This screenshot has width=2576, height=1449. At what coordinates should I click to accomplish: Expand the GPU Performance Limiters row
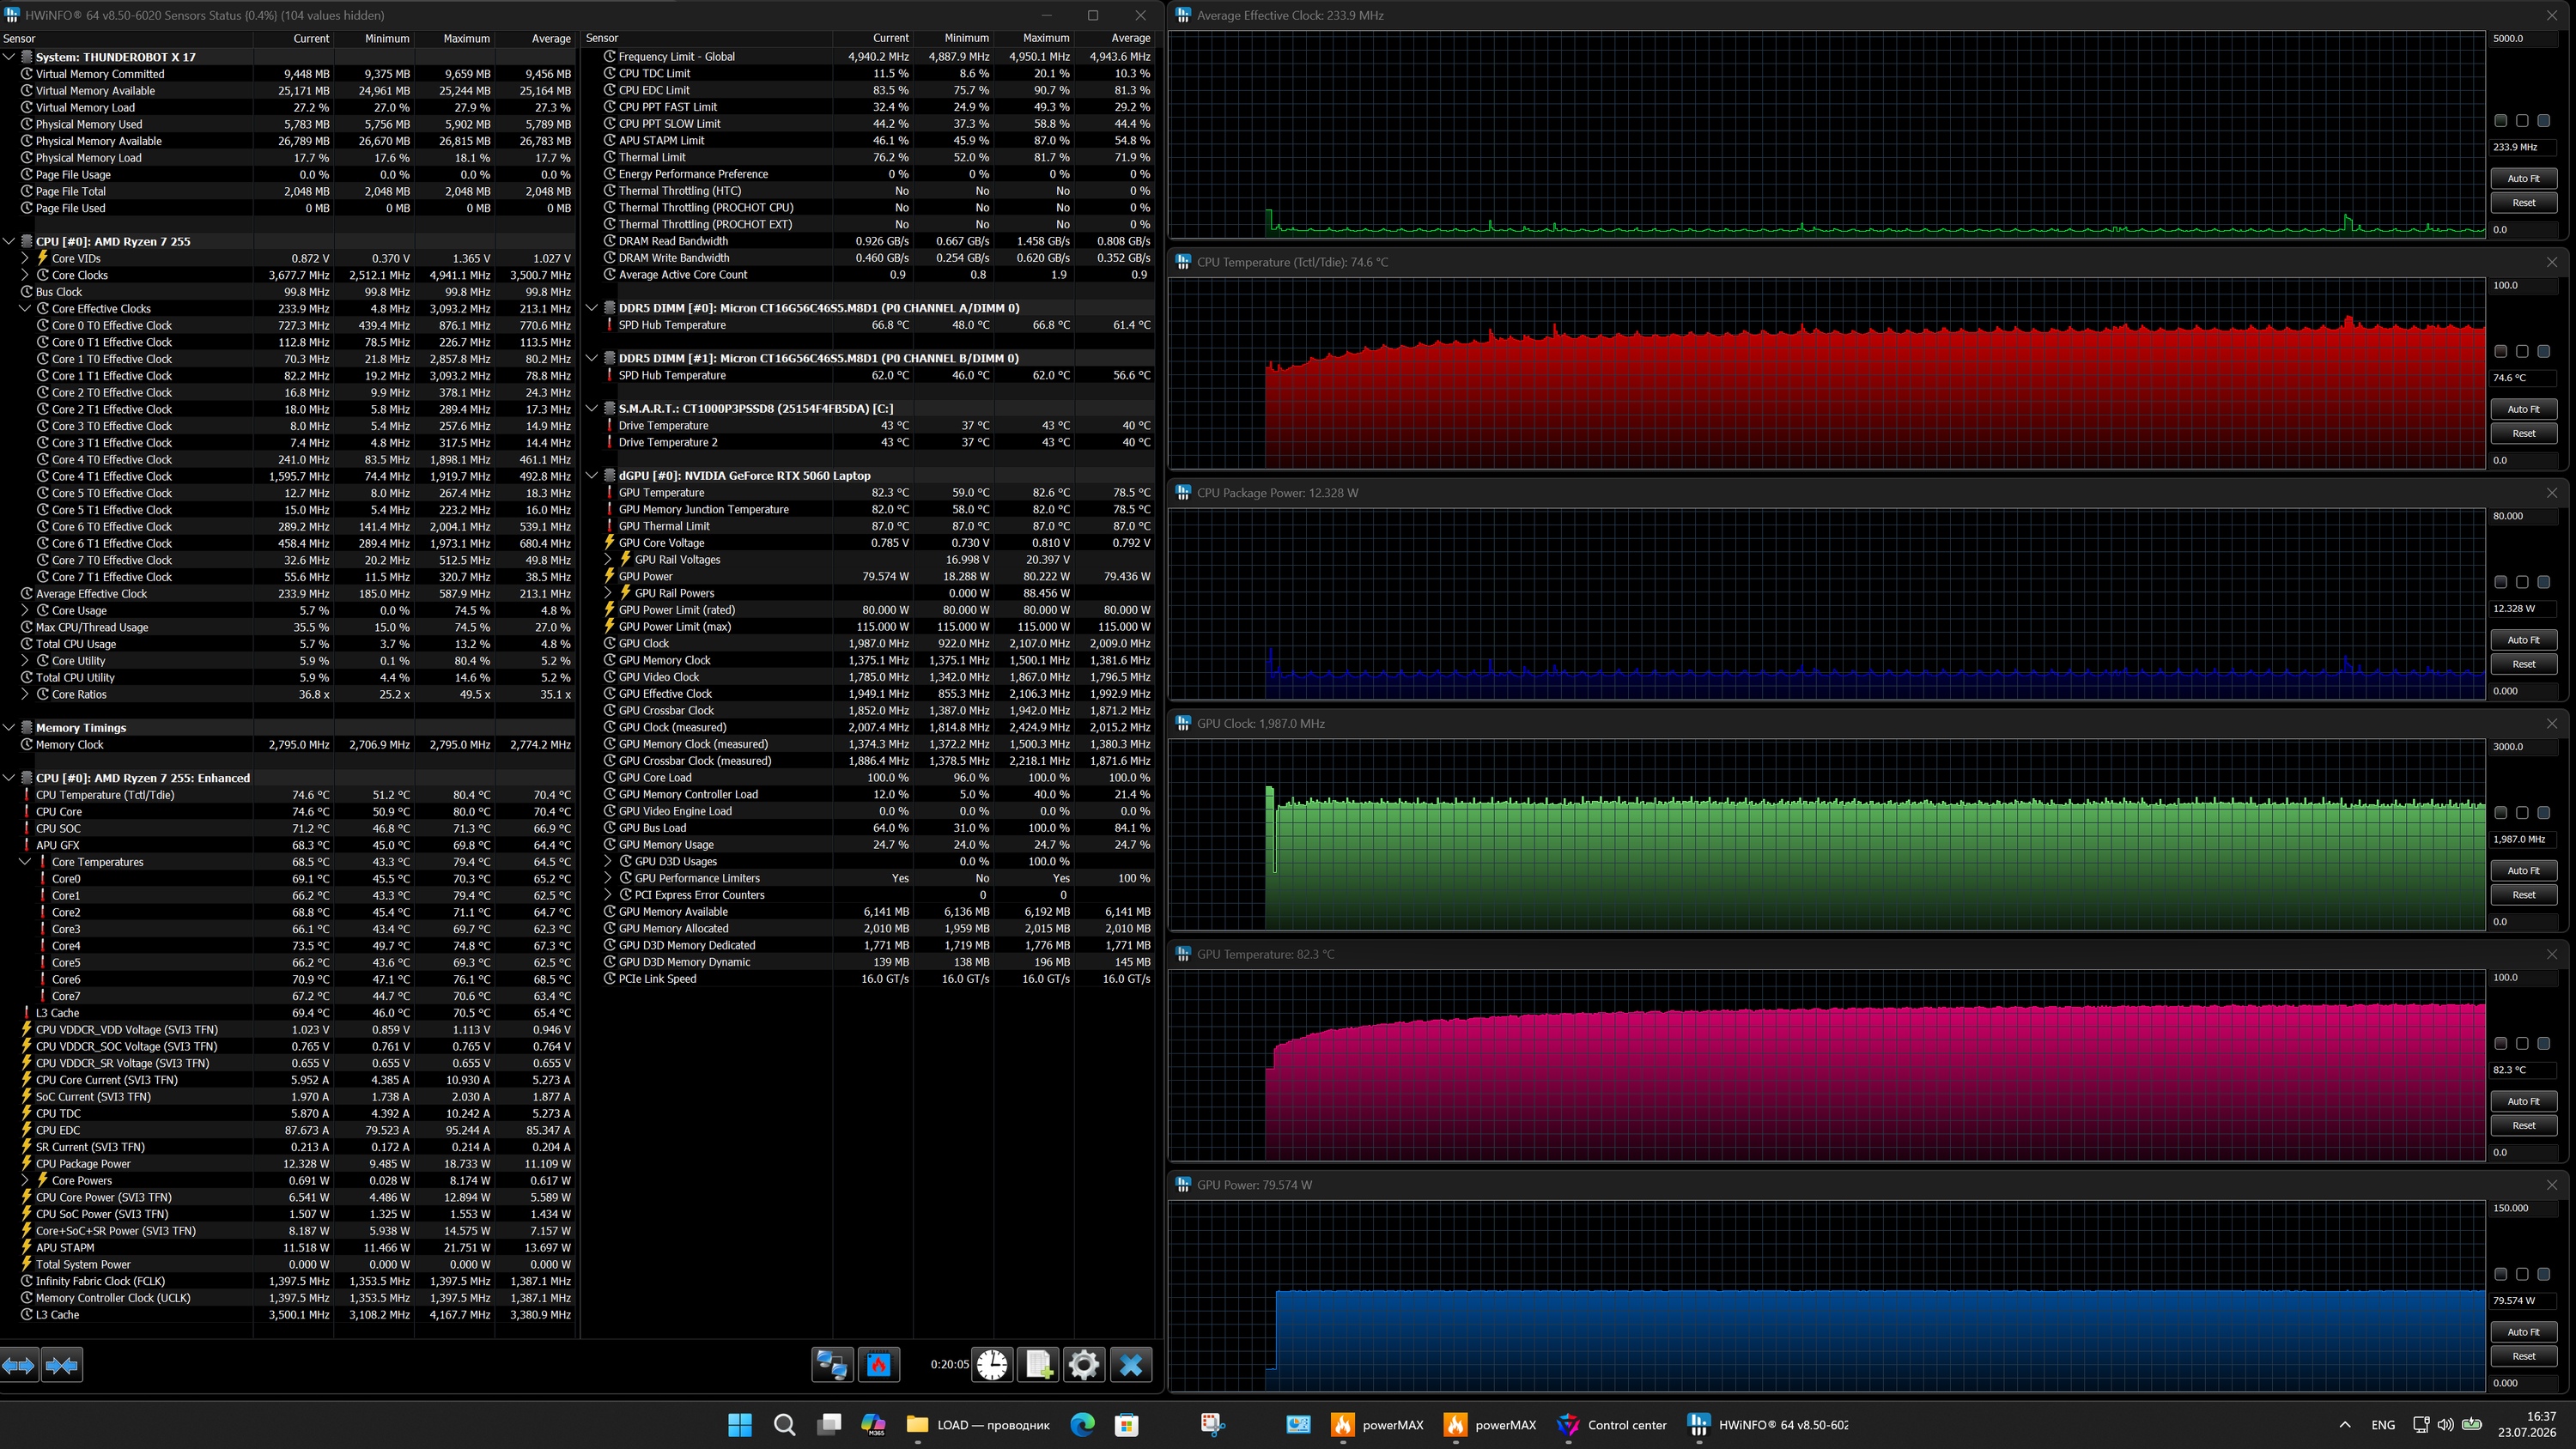pos(608,878)
